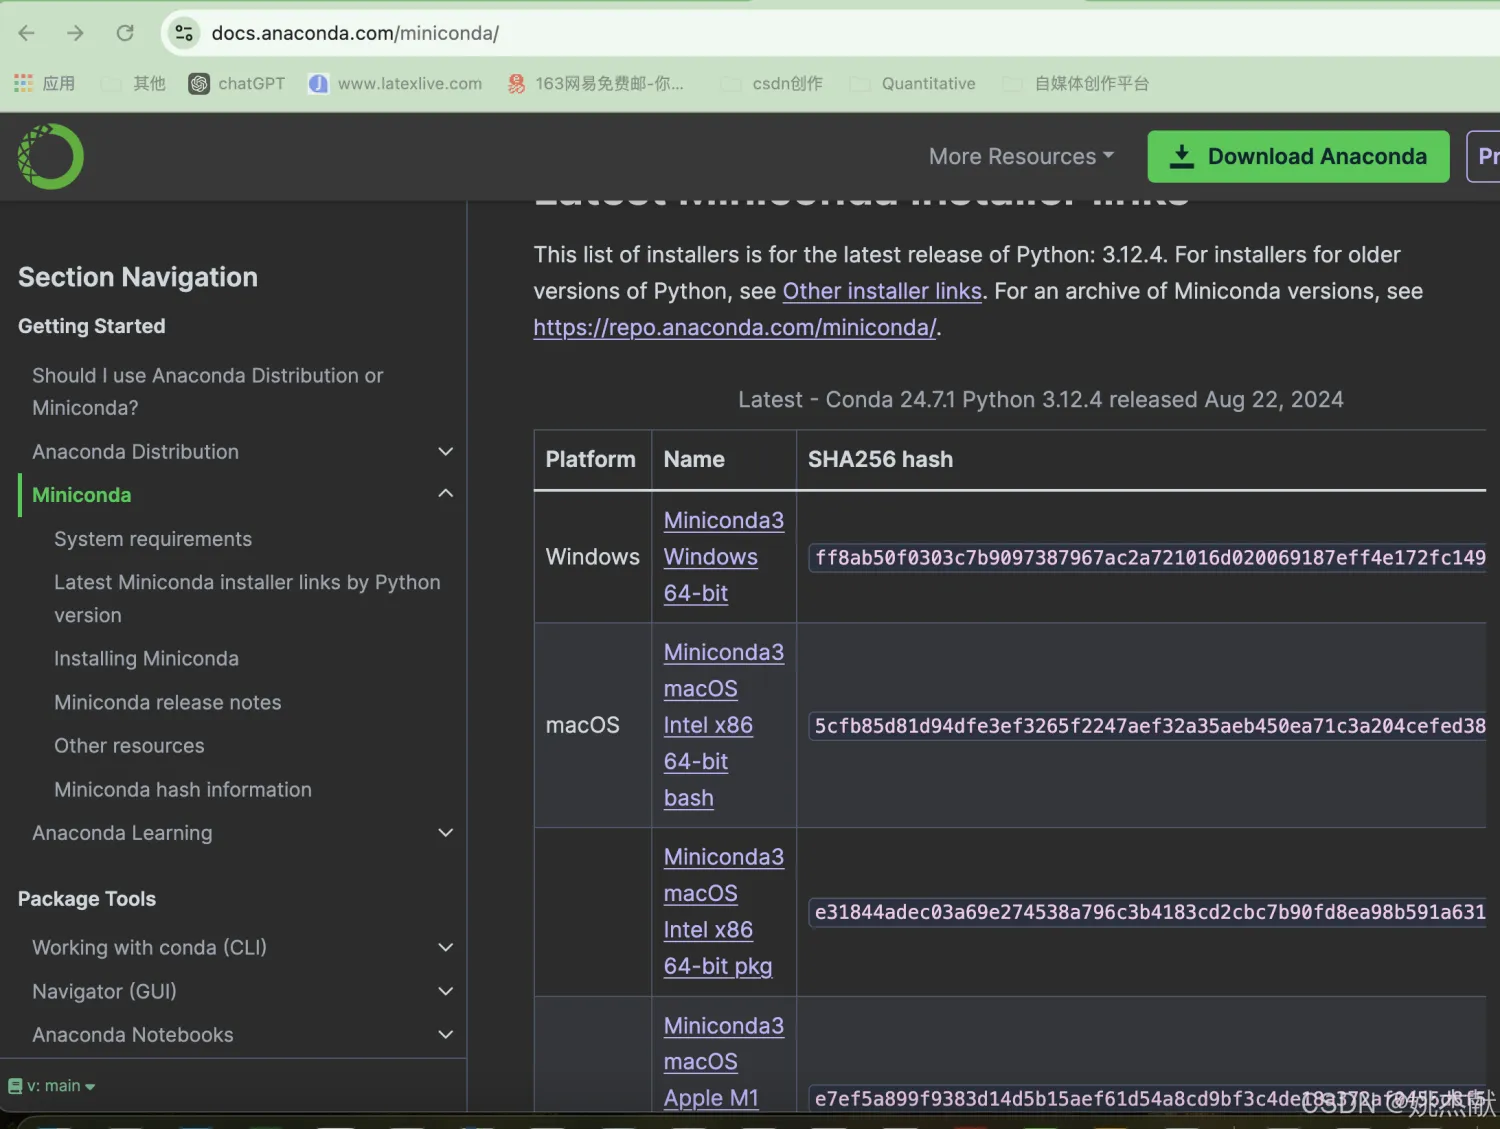Open the Anaconda Distribution nav item
The image size is (1500, 1129).
click(x=136, y=452)
